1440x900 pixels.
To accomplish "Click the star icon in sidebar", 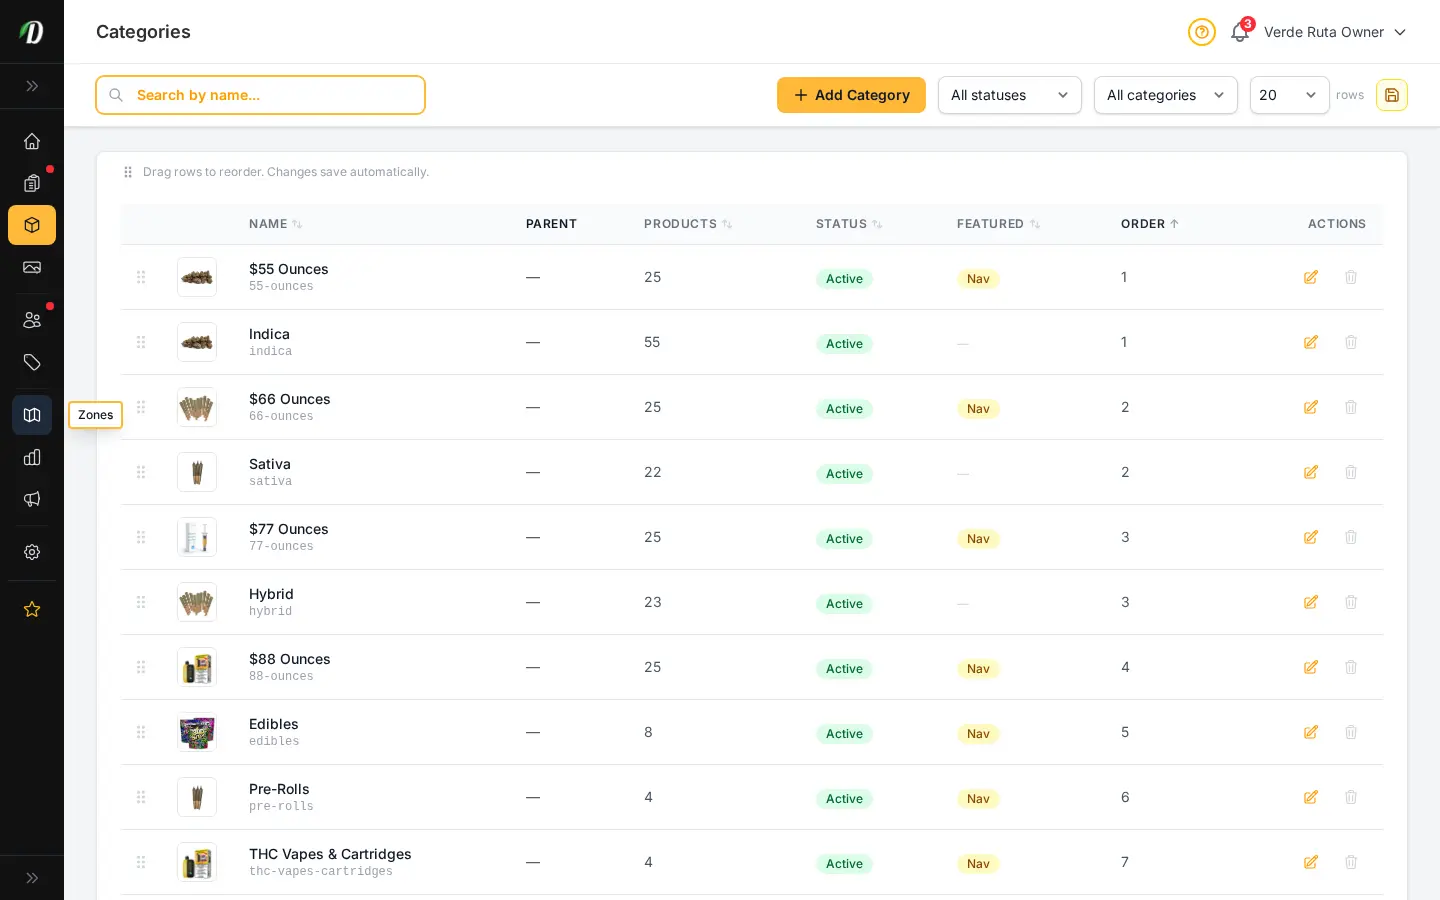I will point(32,609).
